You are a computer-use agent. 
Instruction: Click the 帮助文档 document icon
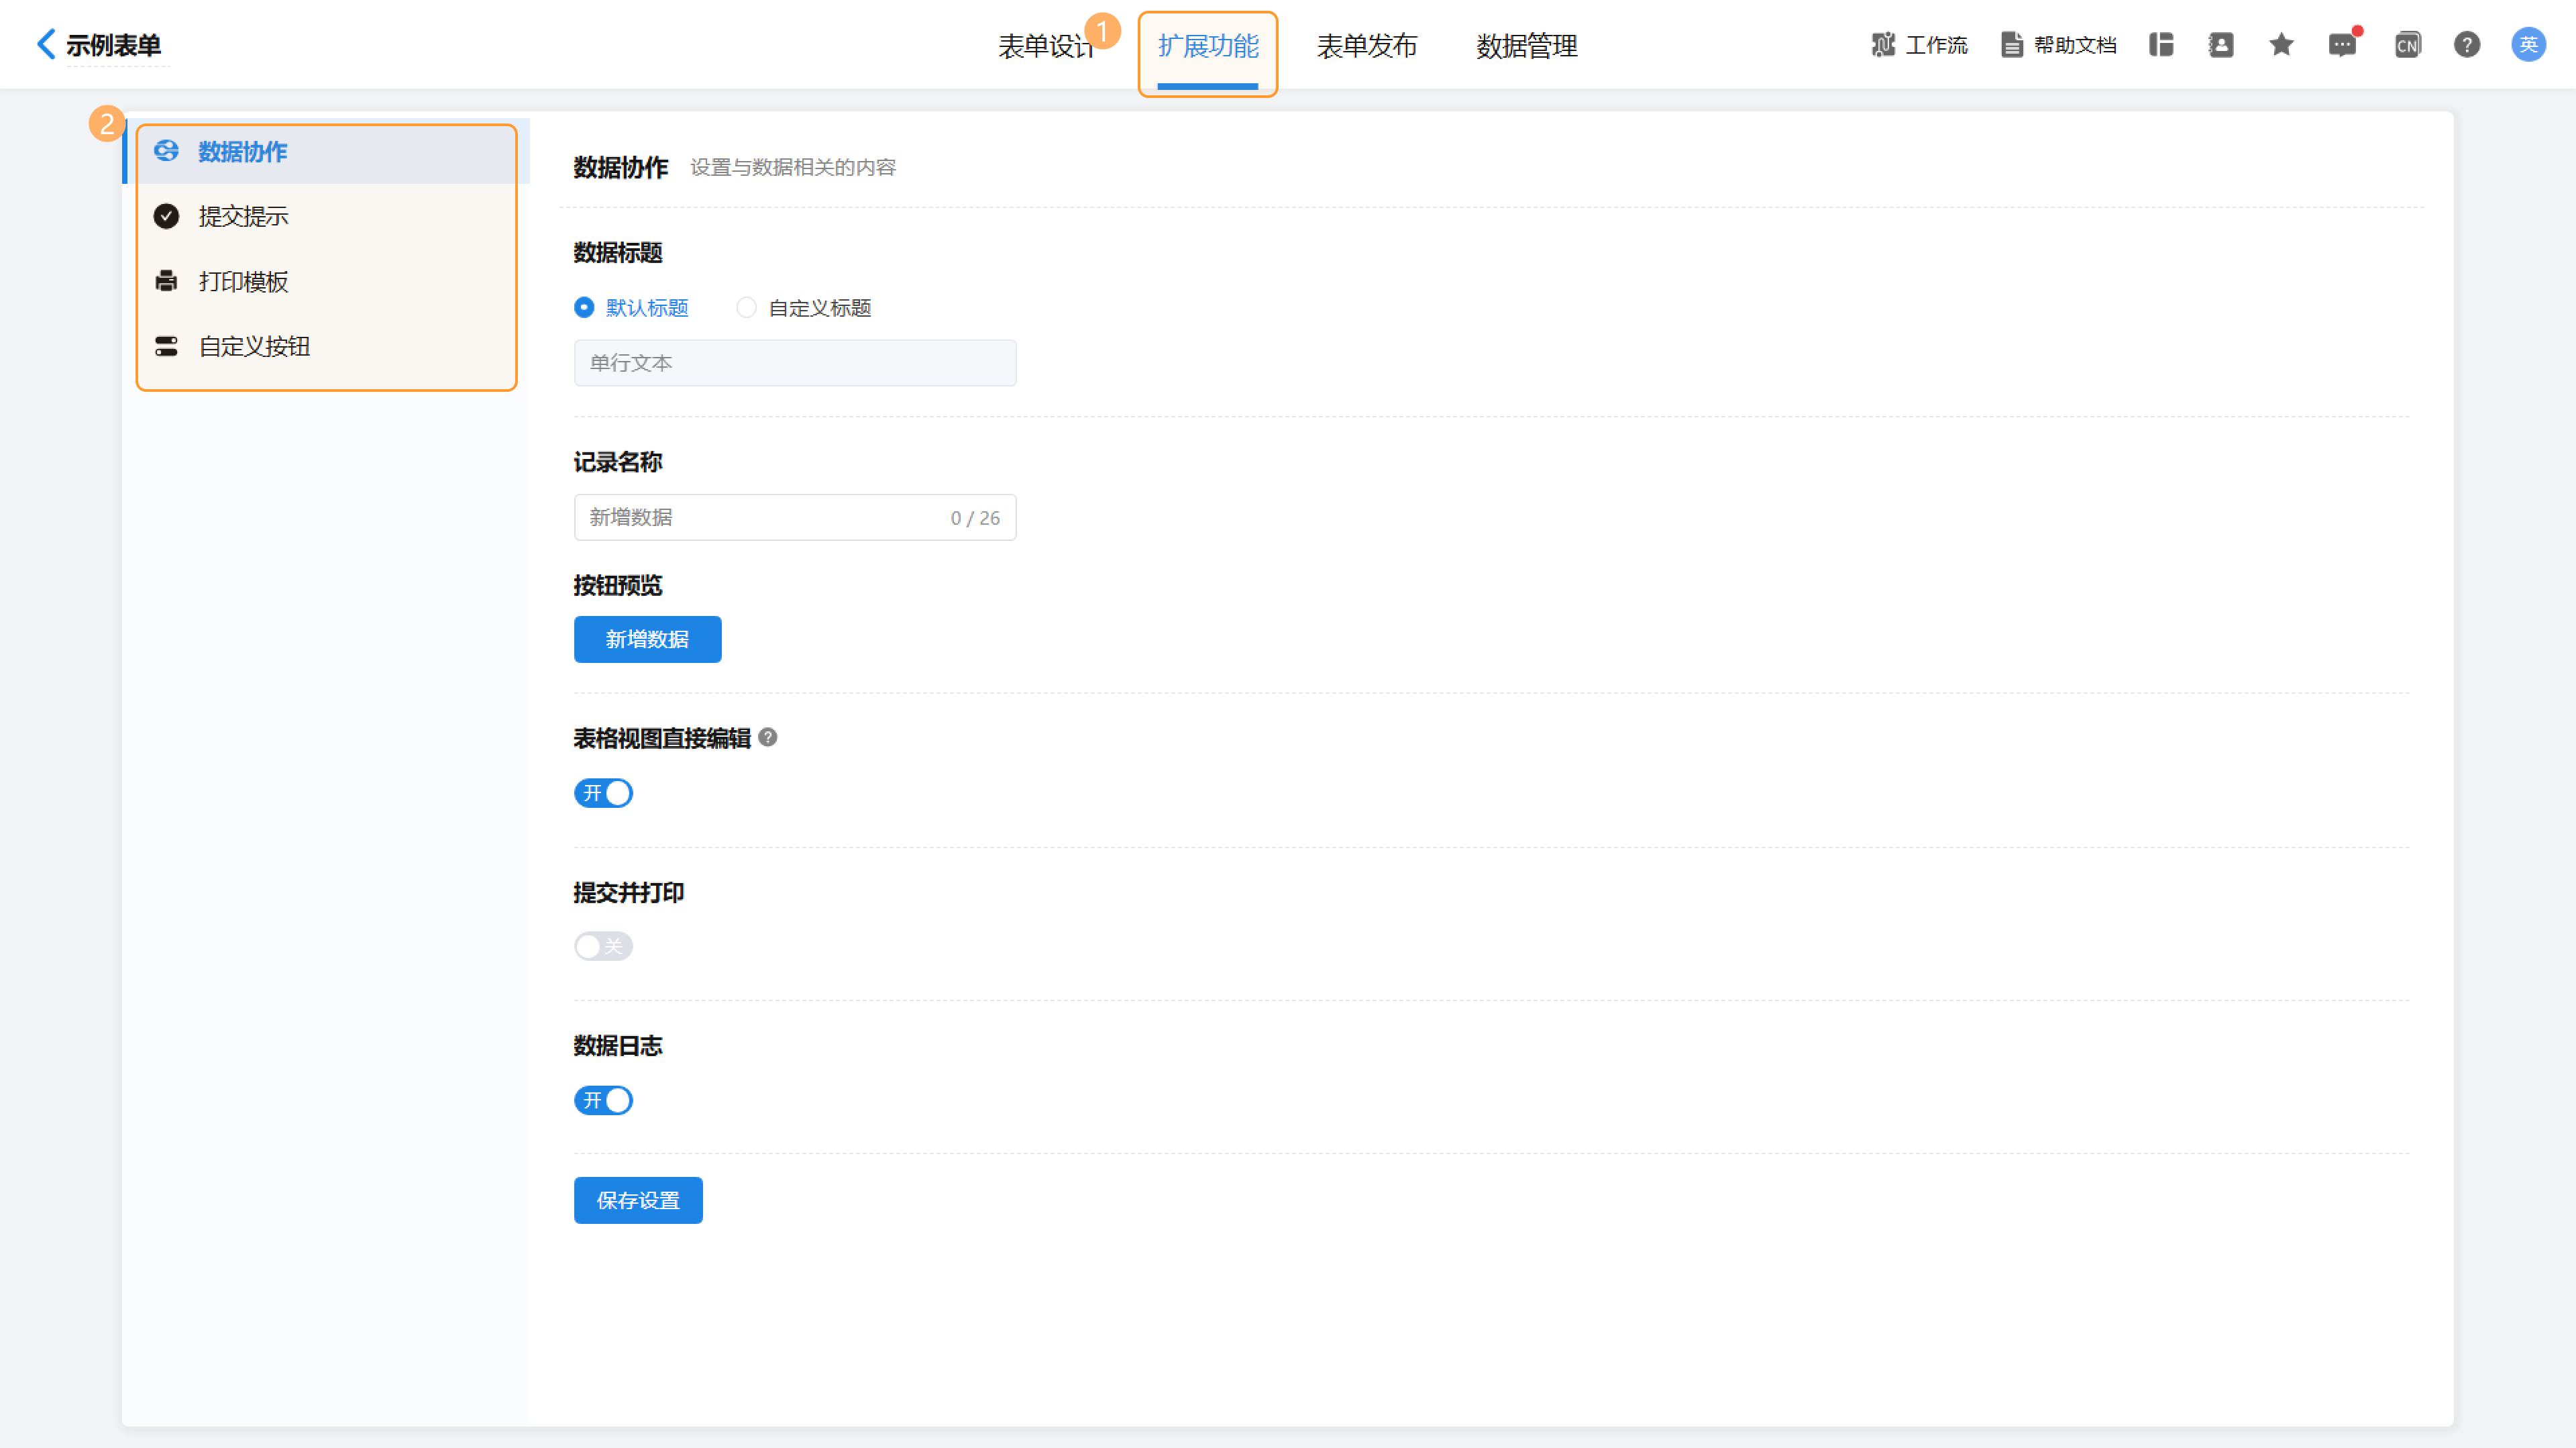(2012, 45)
